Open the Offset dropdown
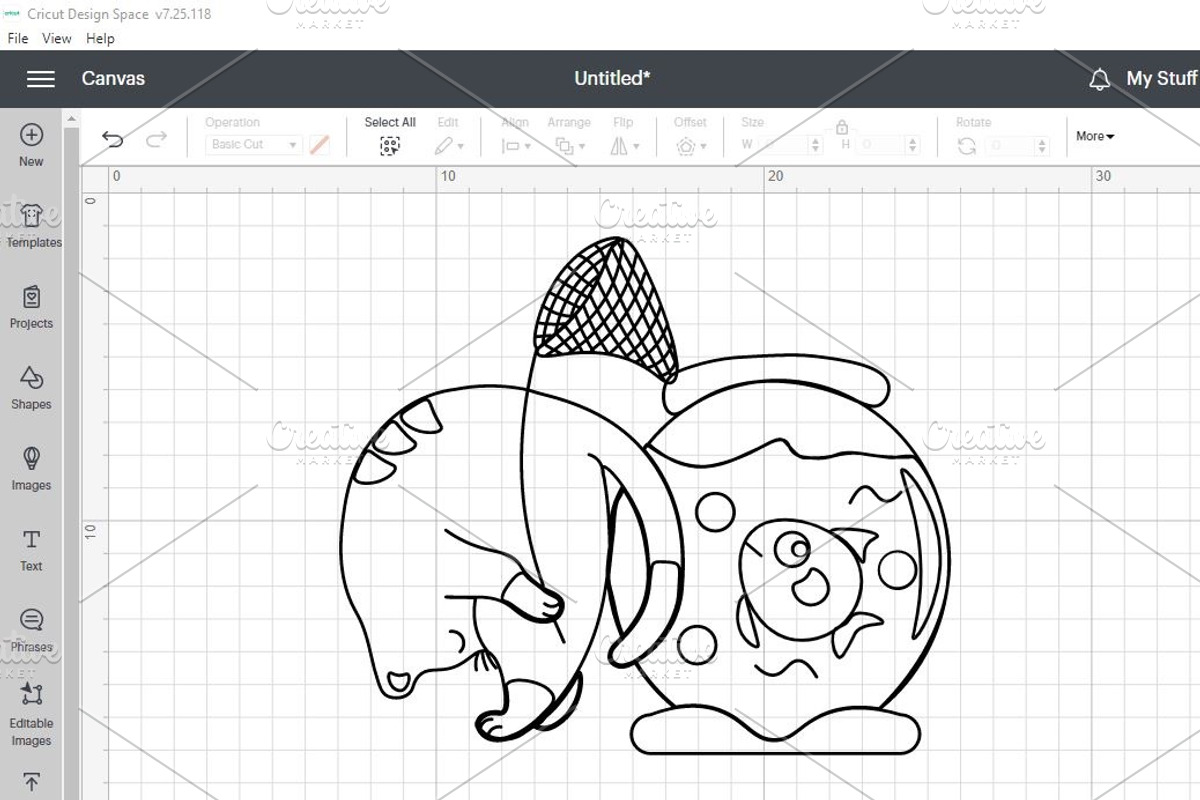Screen dimensions: 1200x800 [691, 146]
